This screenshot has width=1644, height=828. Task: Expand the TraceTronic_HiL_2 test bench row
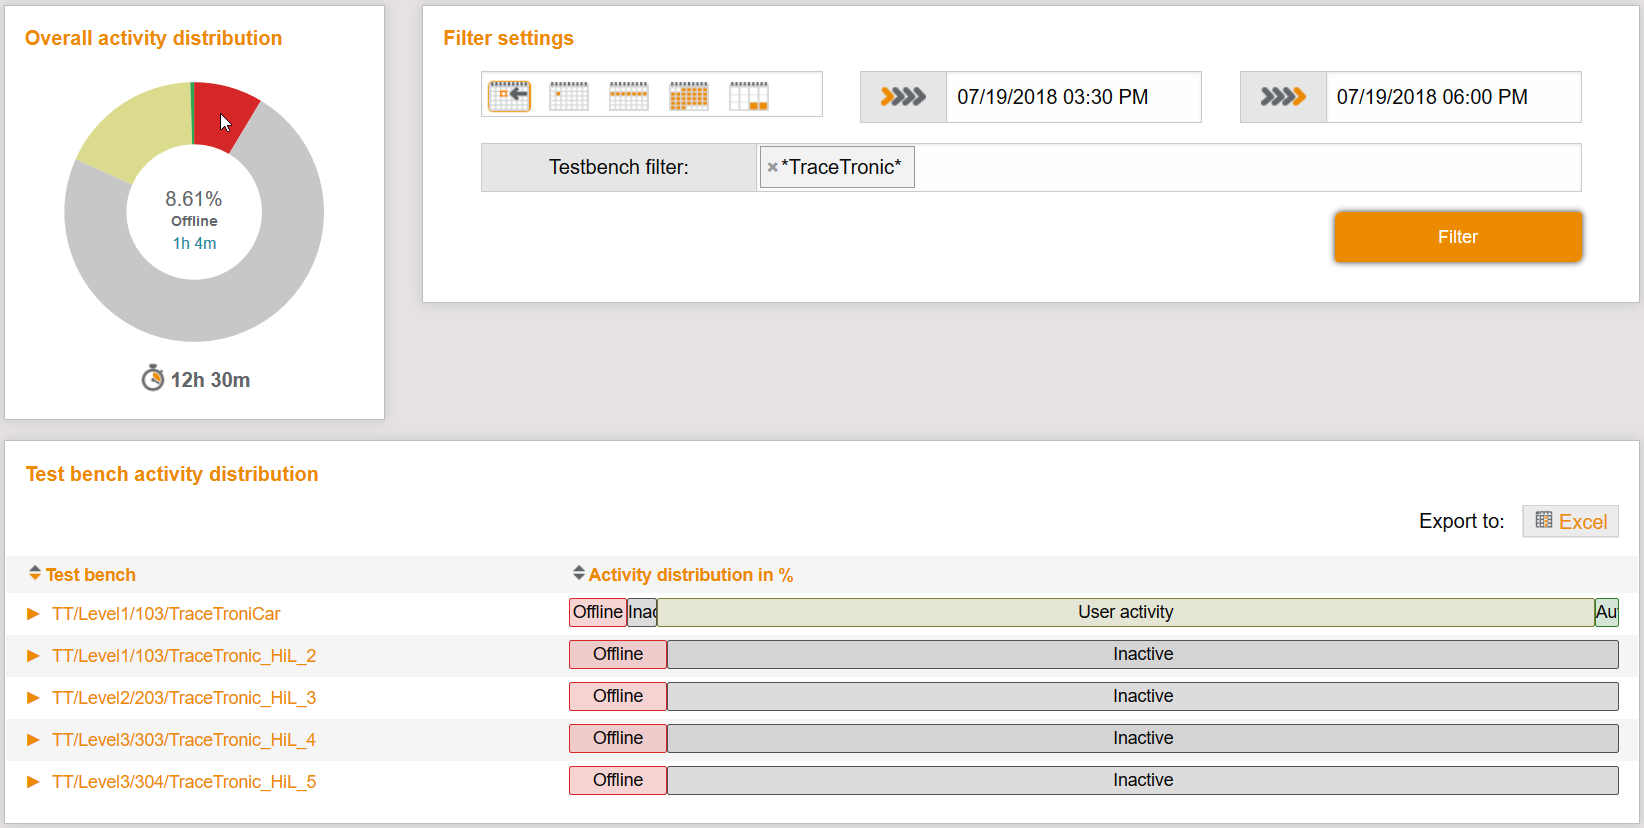(33, 656)
